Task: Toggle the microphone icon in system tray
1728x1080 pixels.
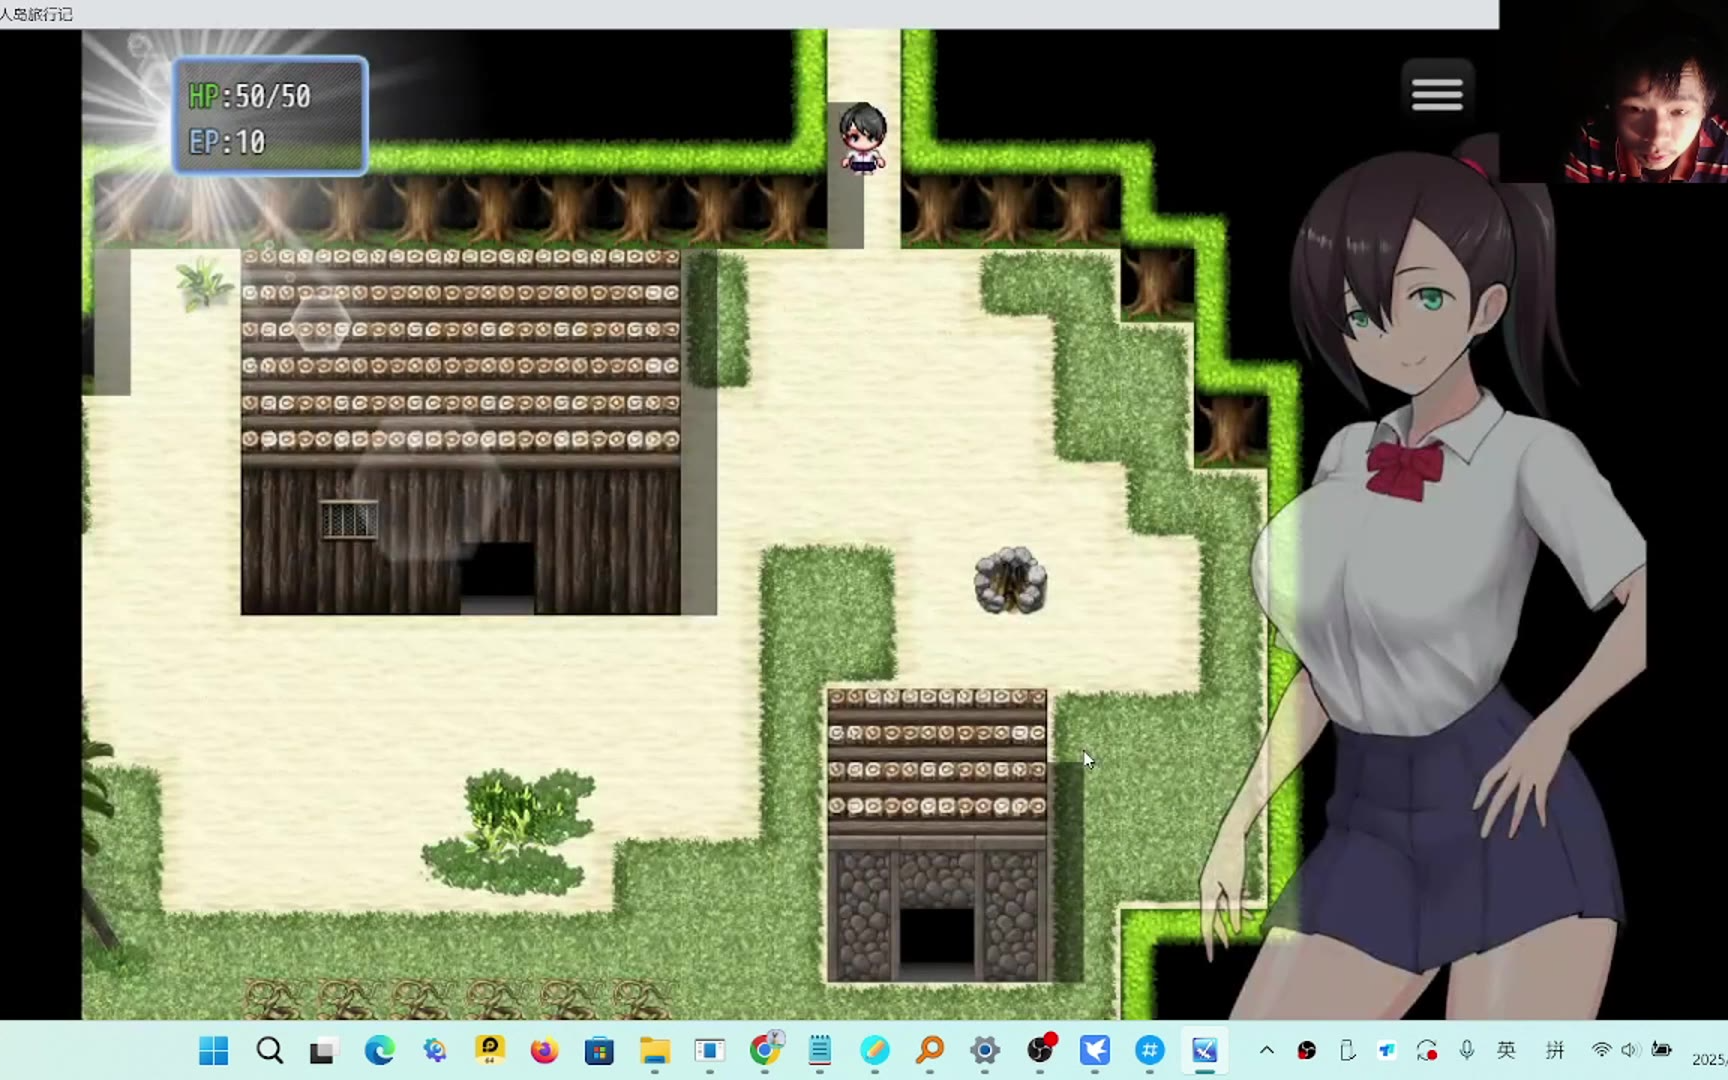Action: click(1466, 1050)
